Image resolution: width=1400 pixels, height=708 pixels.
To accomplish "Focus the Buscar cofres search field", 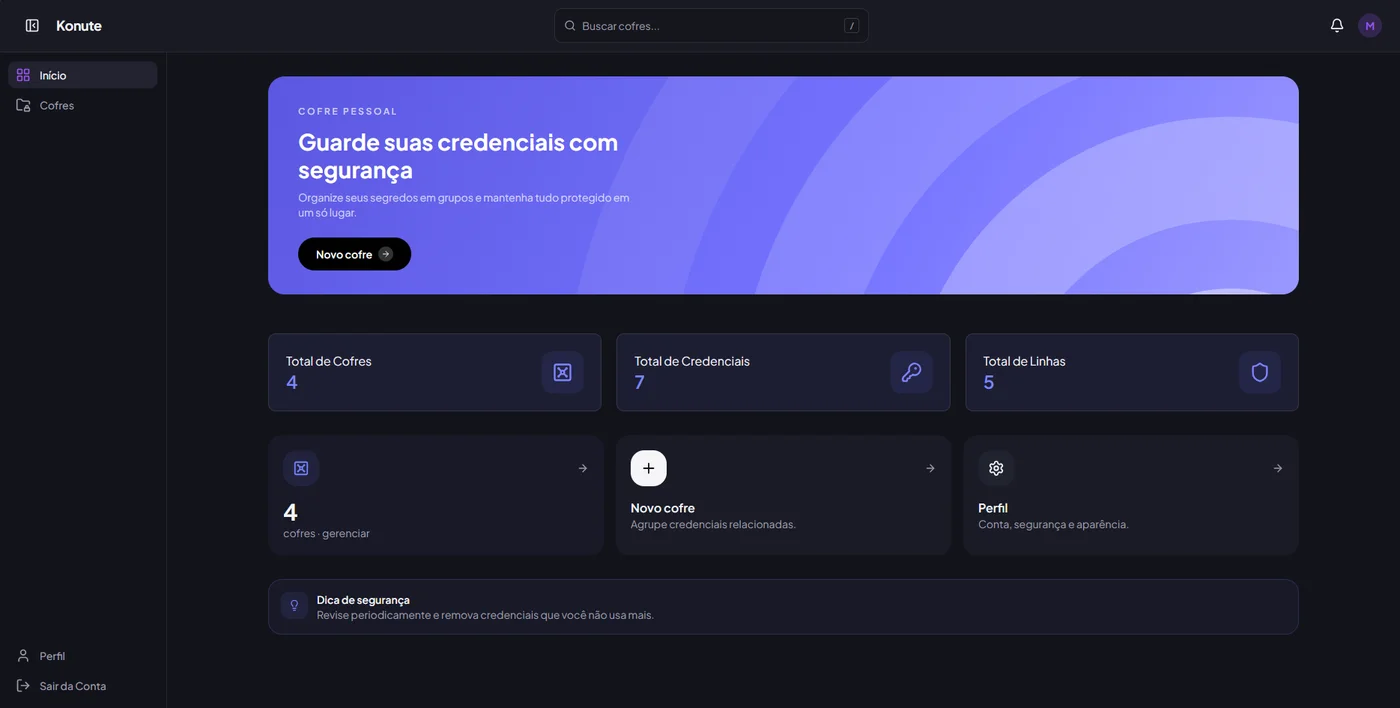I will 711,26.
